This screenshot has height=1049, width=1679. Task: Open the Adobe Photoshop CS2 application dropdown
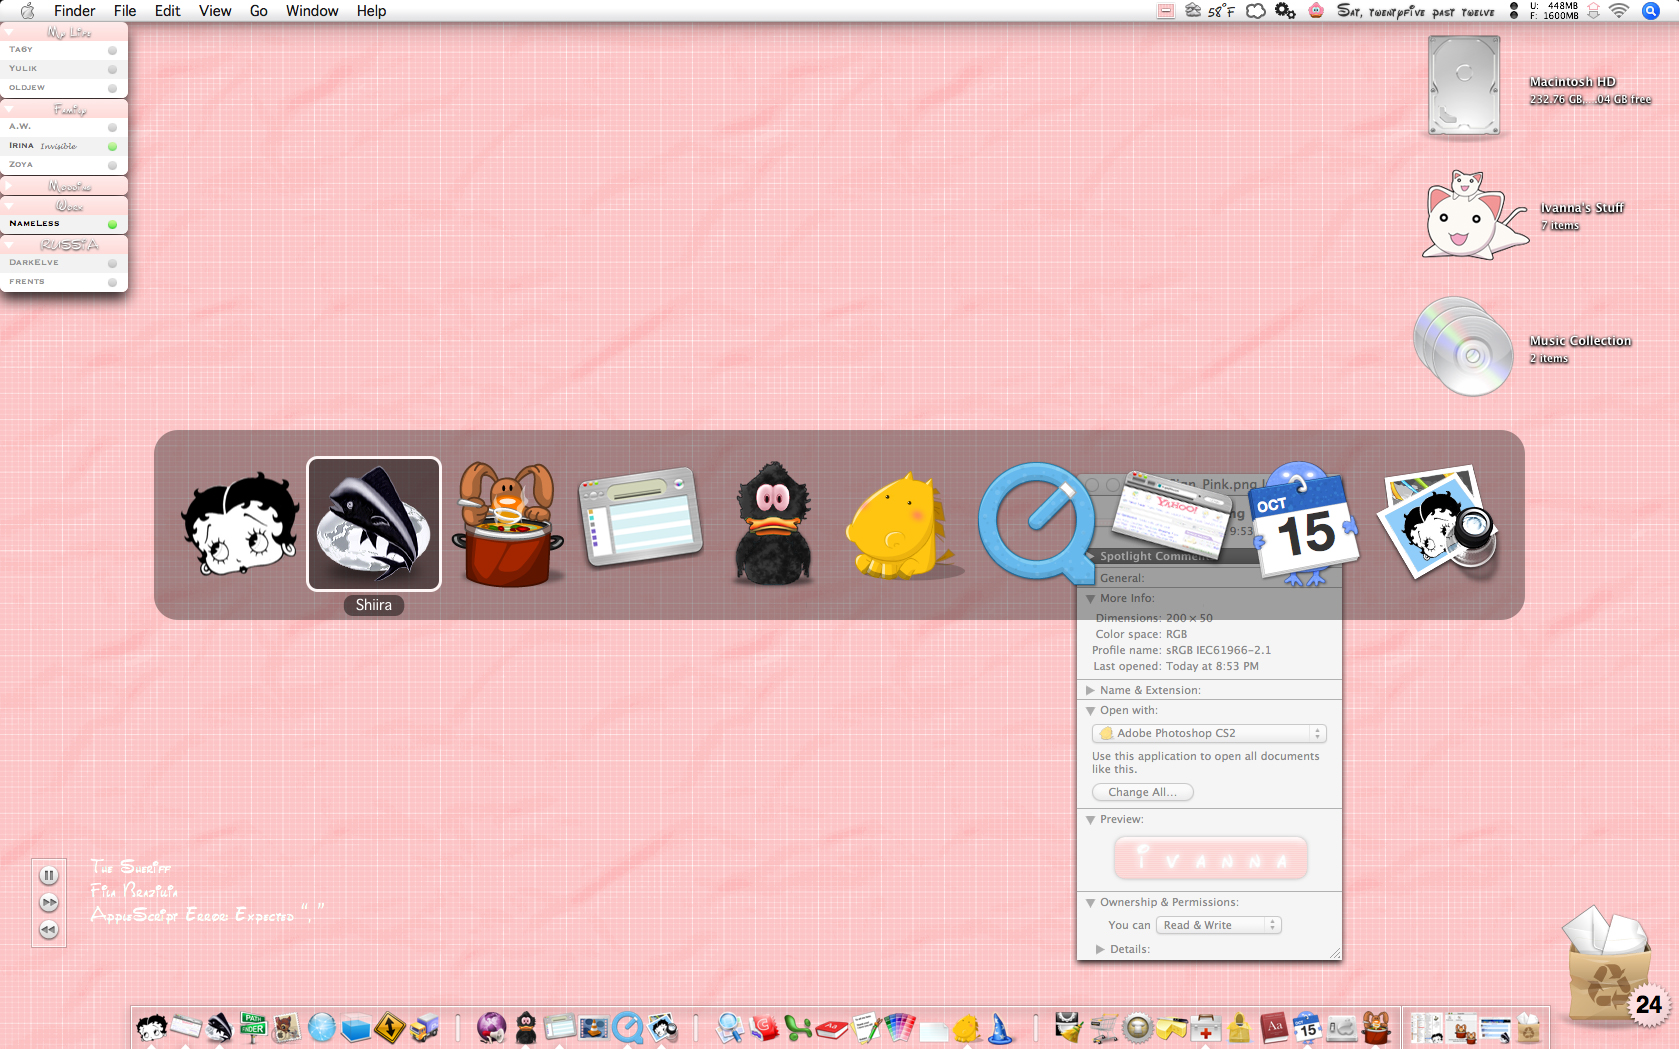[1209, 733]
